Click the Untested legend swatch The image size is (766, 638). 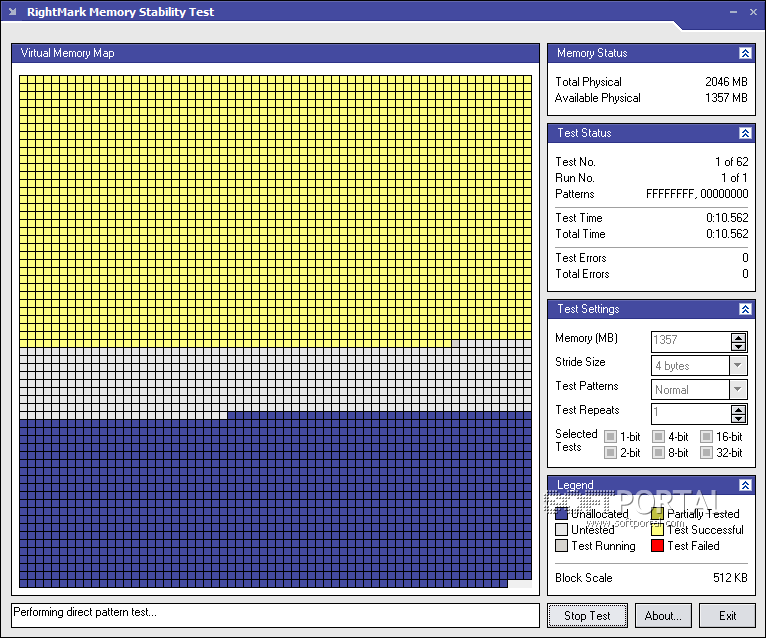coord(561,530)
